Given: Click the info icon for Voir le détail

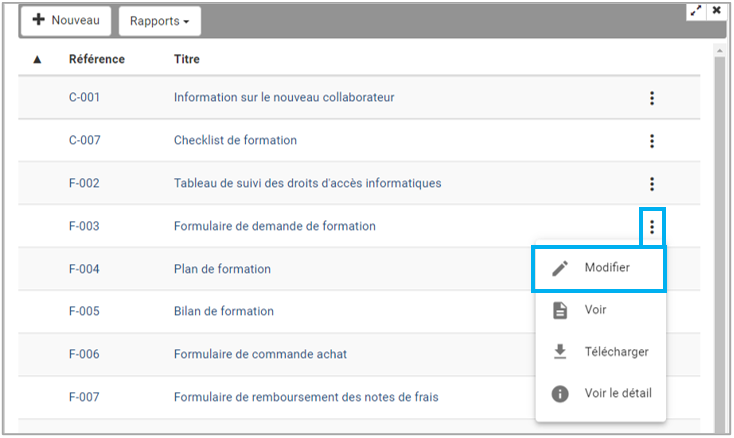Looking at the screenshot, I should (x=561, y=394).
